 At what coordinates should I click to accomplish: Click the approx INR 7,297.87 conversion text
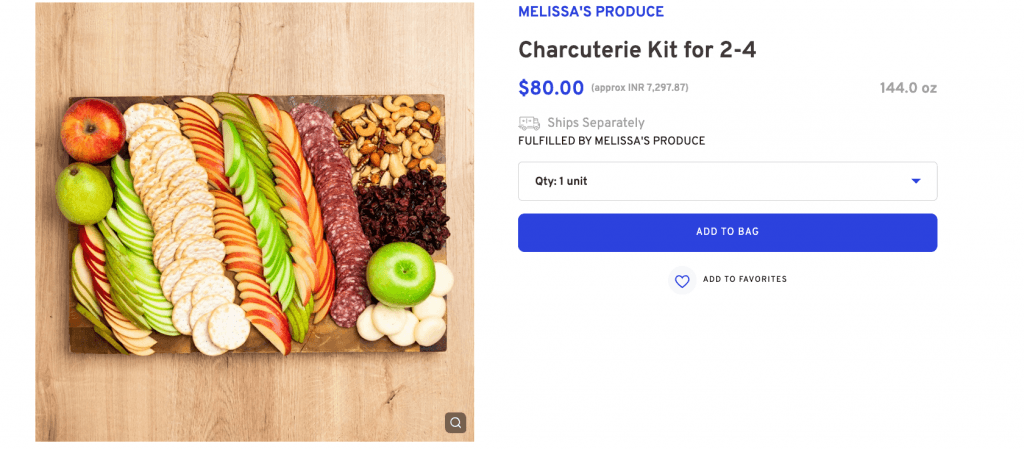tap(639, 88)
